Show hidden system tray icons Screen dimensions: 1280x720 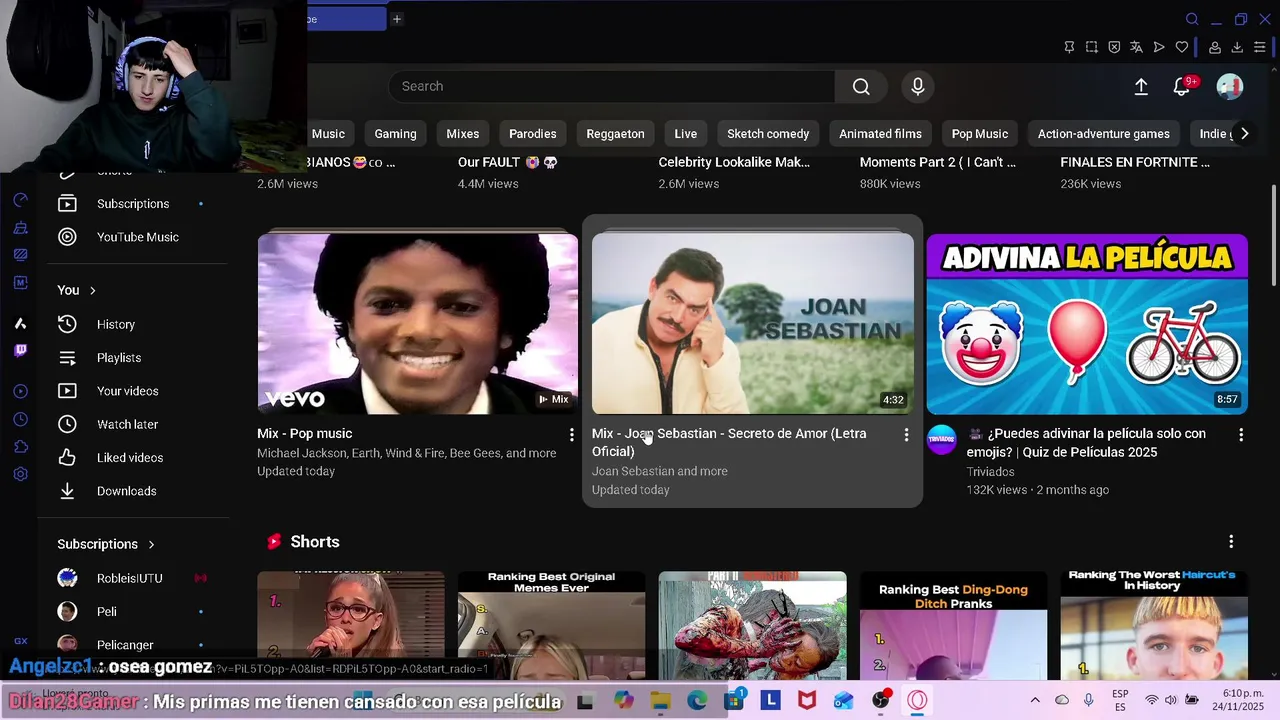click(1035, 700)
